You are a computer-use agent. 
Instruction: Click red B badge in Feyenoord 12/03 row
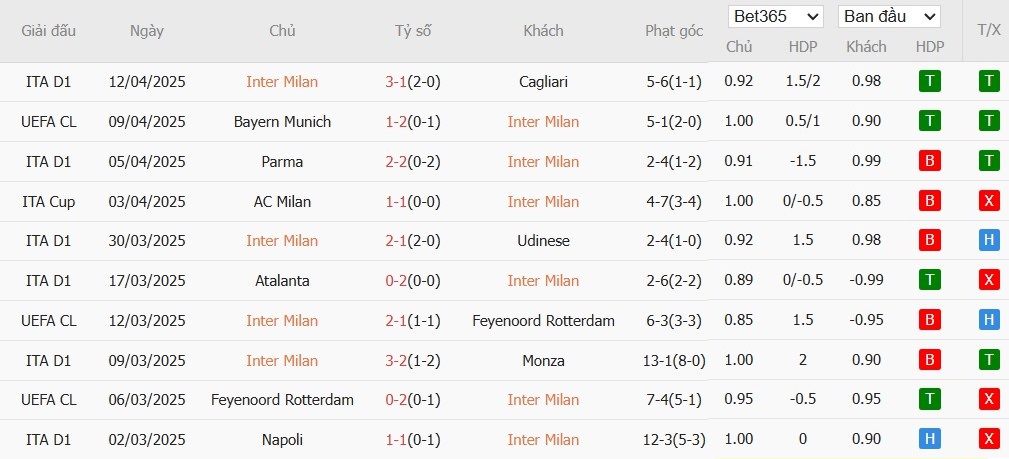coord(930,321)
